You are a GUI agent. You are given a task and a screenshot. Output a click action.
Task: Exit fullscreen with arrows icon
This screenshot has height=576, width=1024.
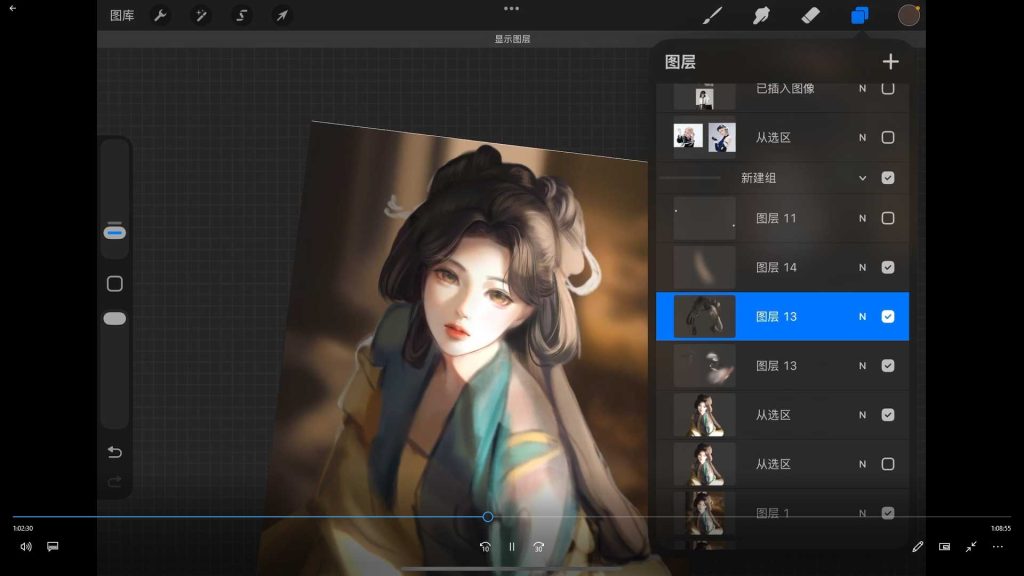pos(971,547)
